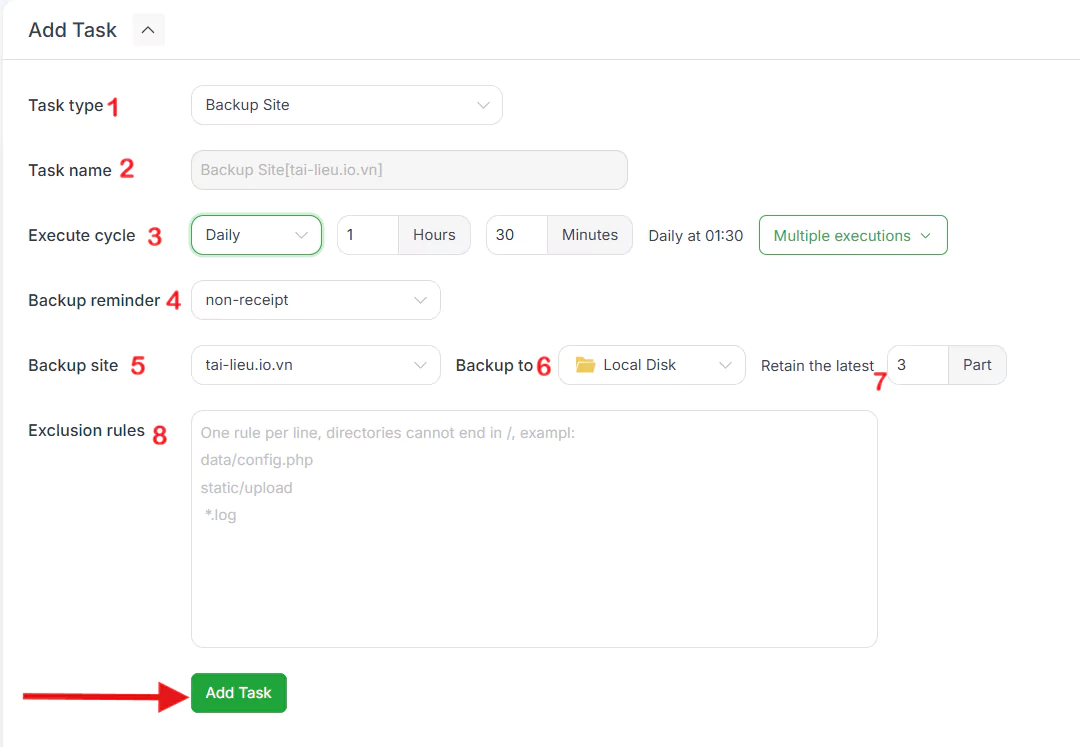
Task: Open the Backup site tai-lieu.io.vn dropdown
Action: (315, 365)
